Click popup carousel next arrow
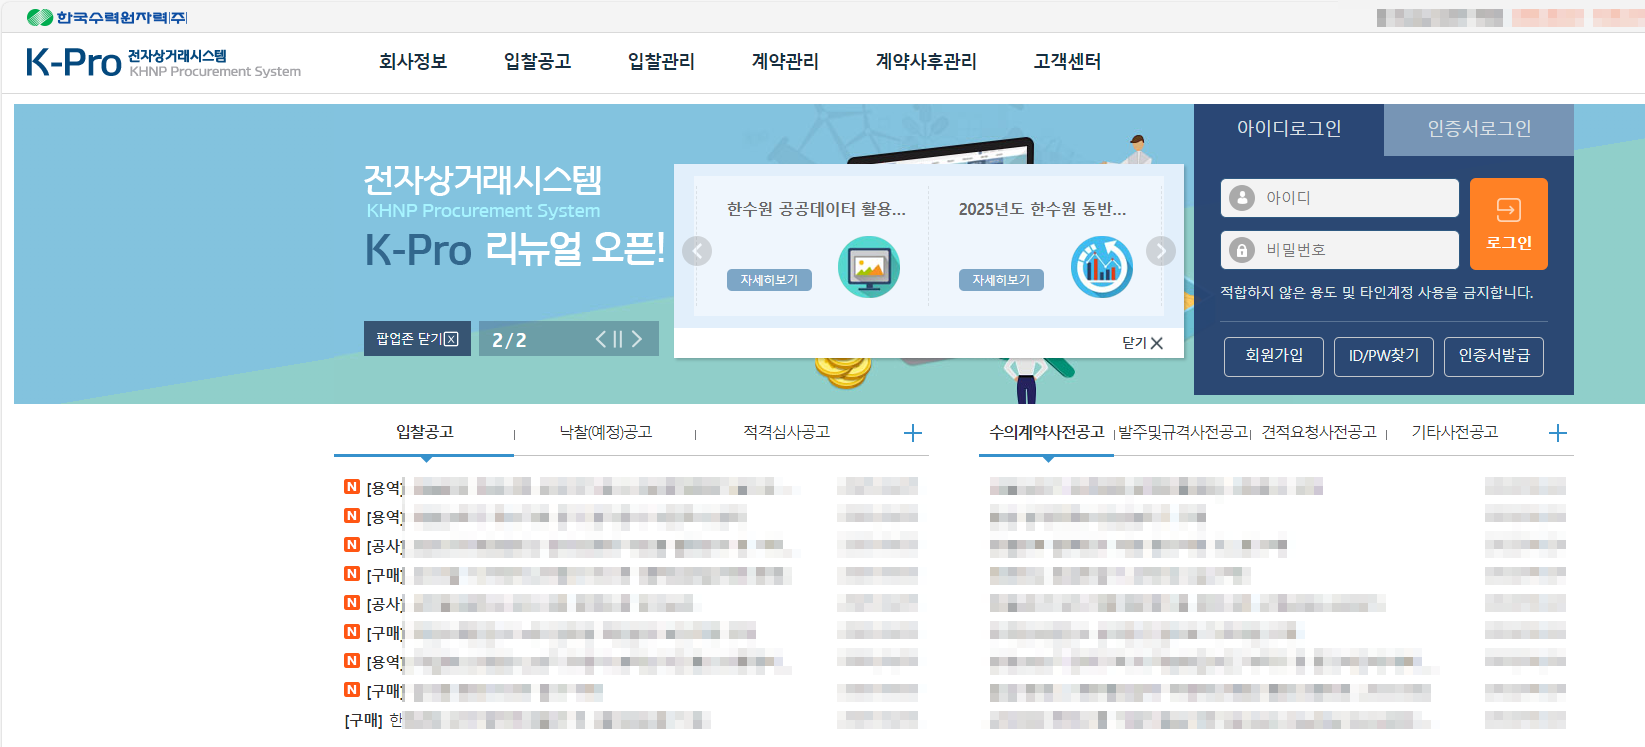Viewport: 1645px width, 747px height. click(x=1160, y=251)
